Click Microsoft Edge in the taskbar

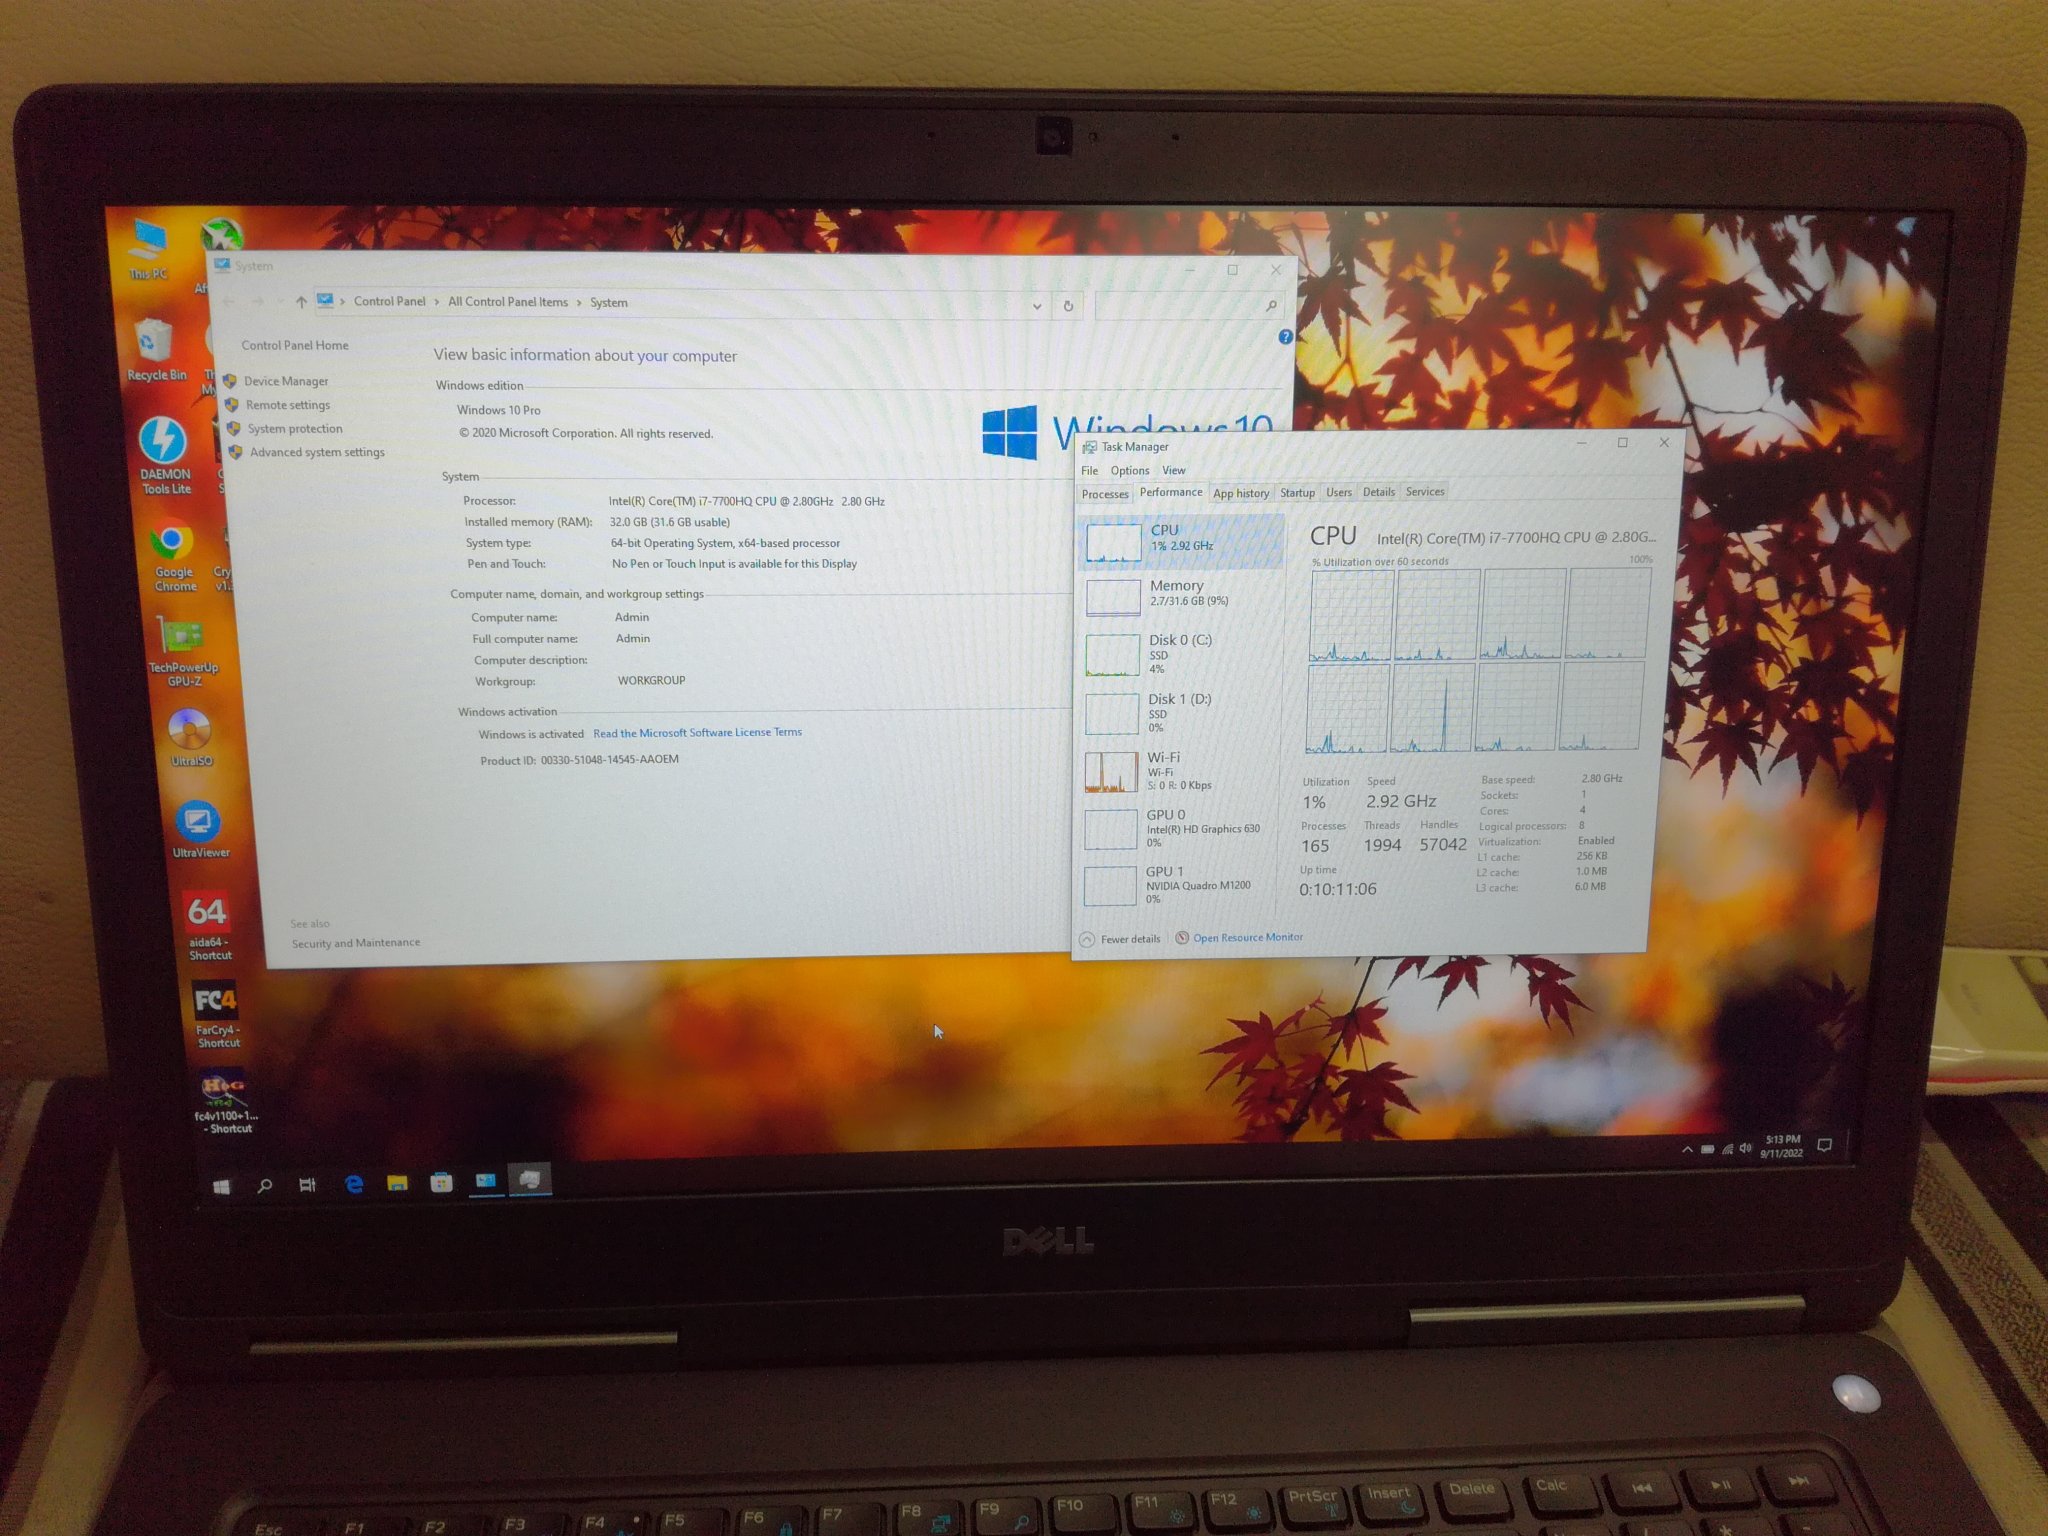click(354, 1184)
